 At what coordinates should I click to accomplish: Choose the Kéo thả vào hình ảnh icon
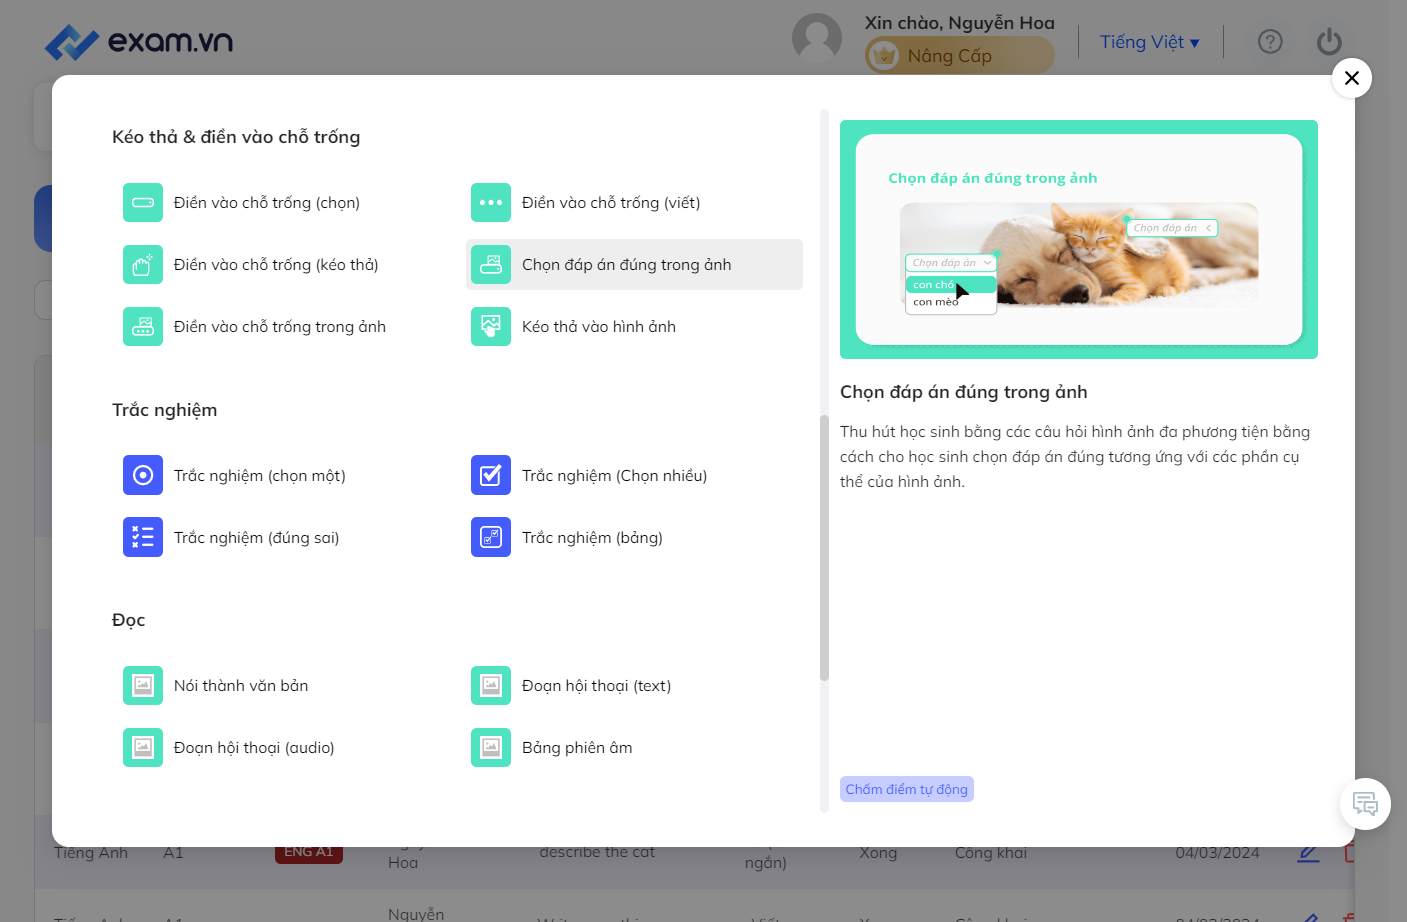click(491, 326)
